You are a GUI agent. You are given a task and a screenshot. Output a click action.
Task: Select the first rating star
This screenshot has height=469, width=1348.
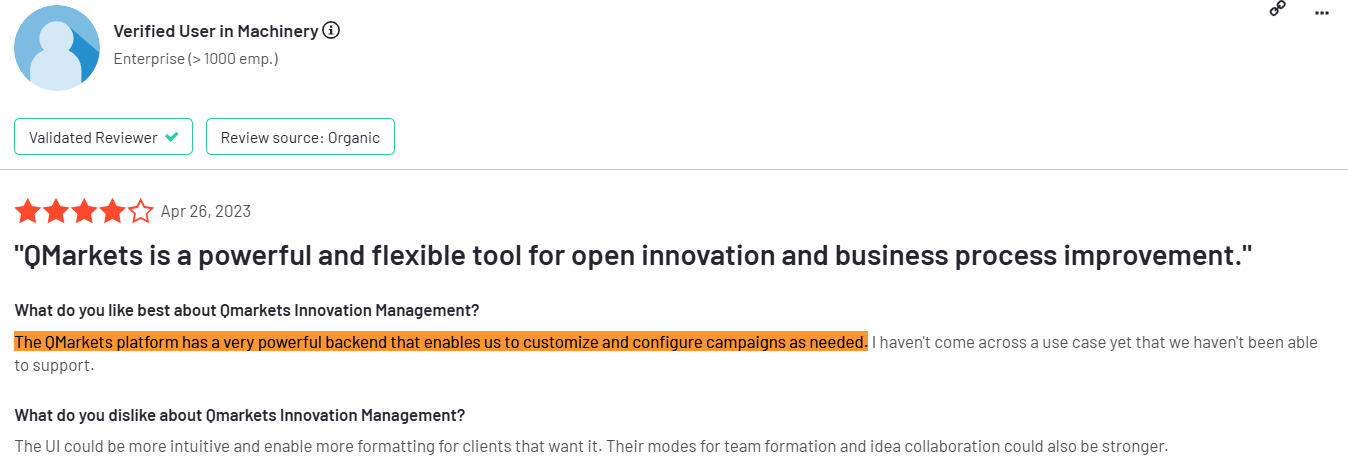(27, 211)
